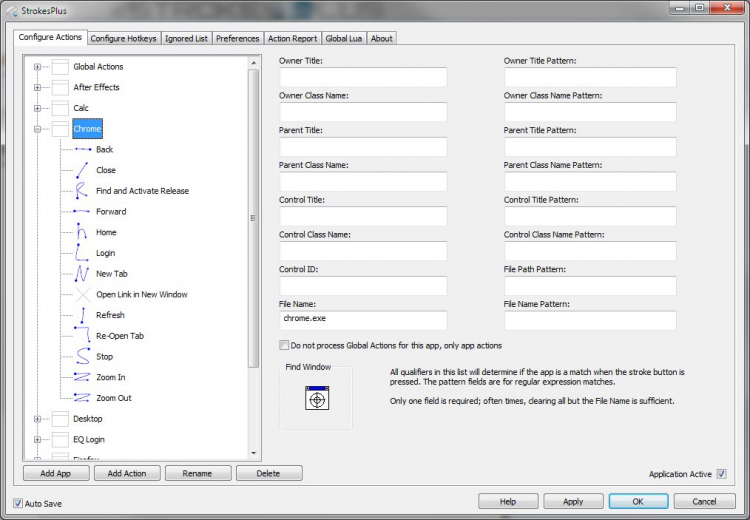Click the Re-Open Tab gesture icon
This screenshot has width=750, height=520.
click(82, 334)
